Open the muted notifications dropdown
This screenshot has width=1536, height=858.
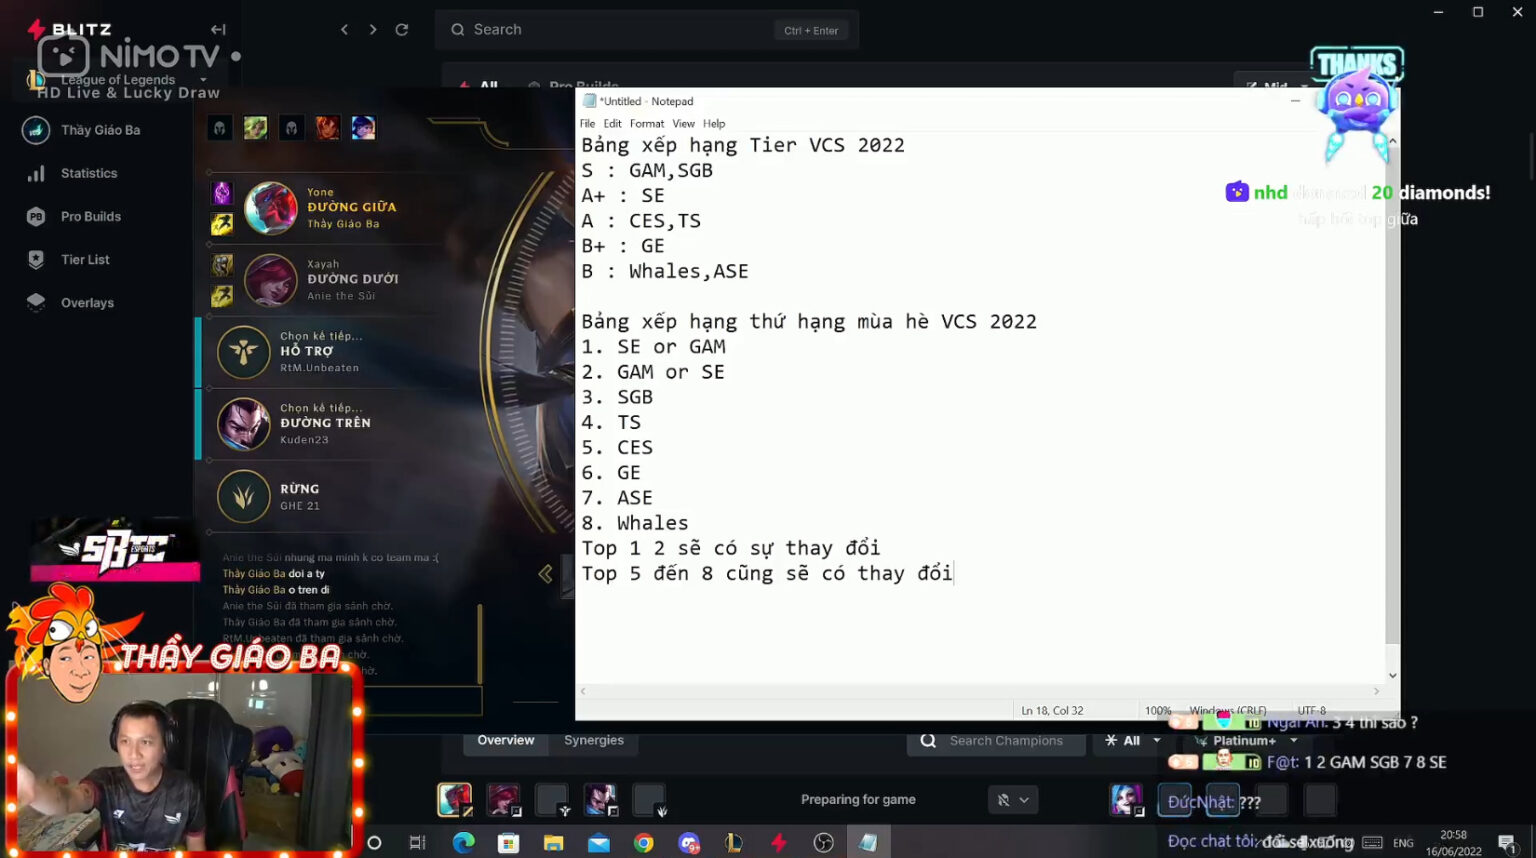[x=1012, y=800]
